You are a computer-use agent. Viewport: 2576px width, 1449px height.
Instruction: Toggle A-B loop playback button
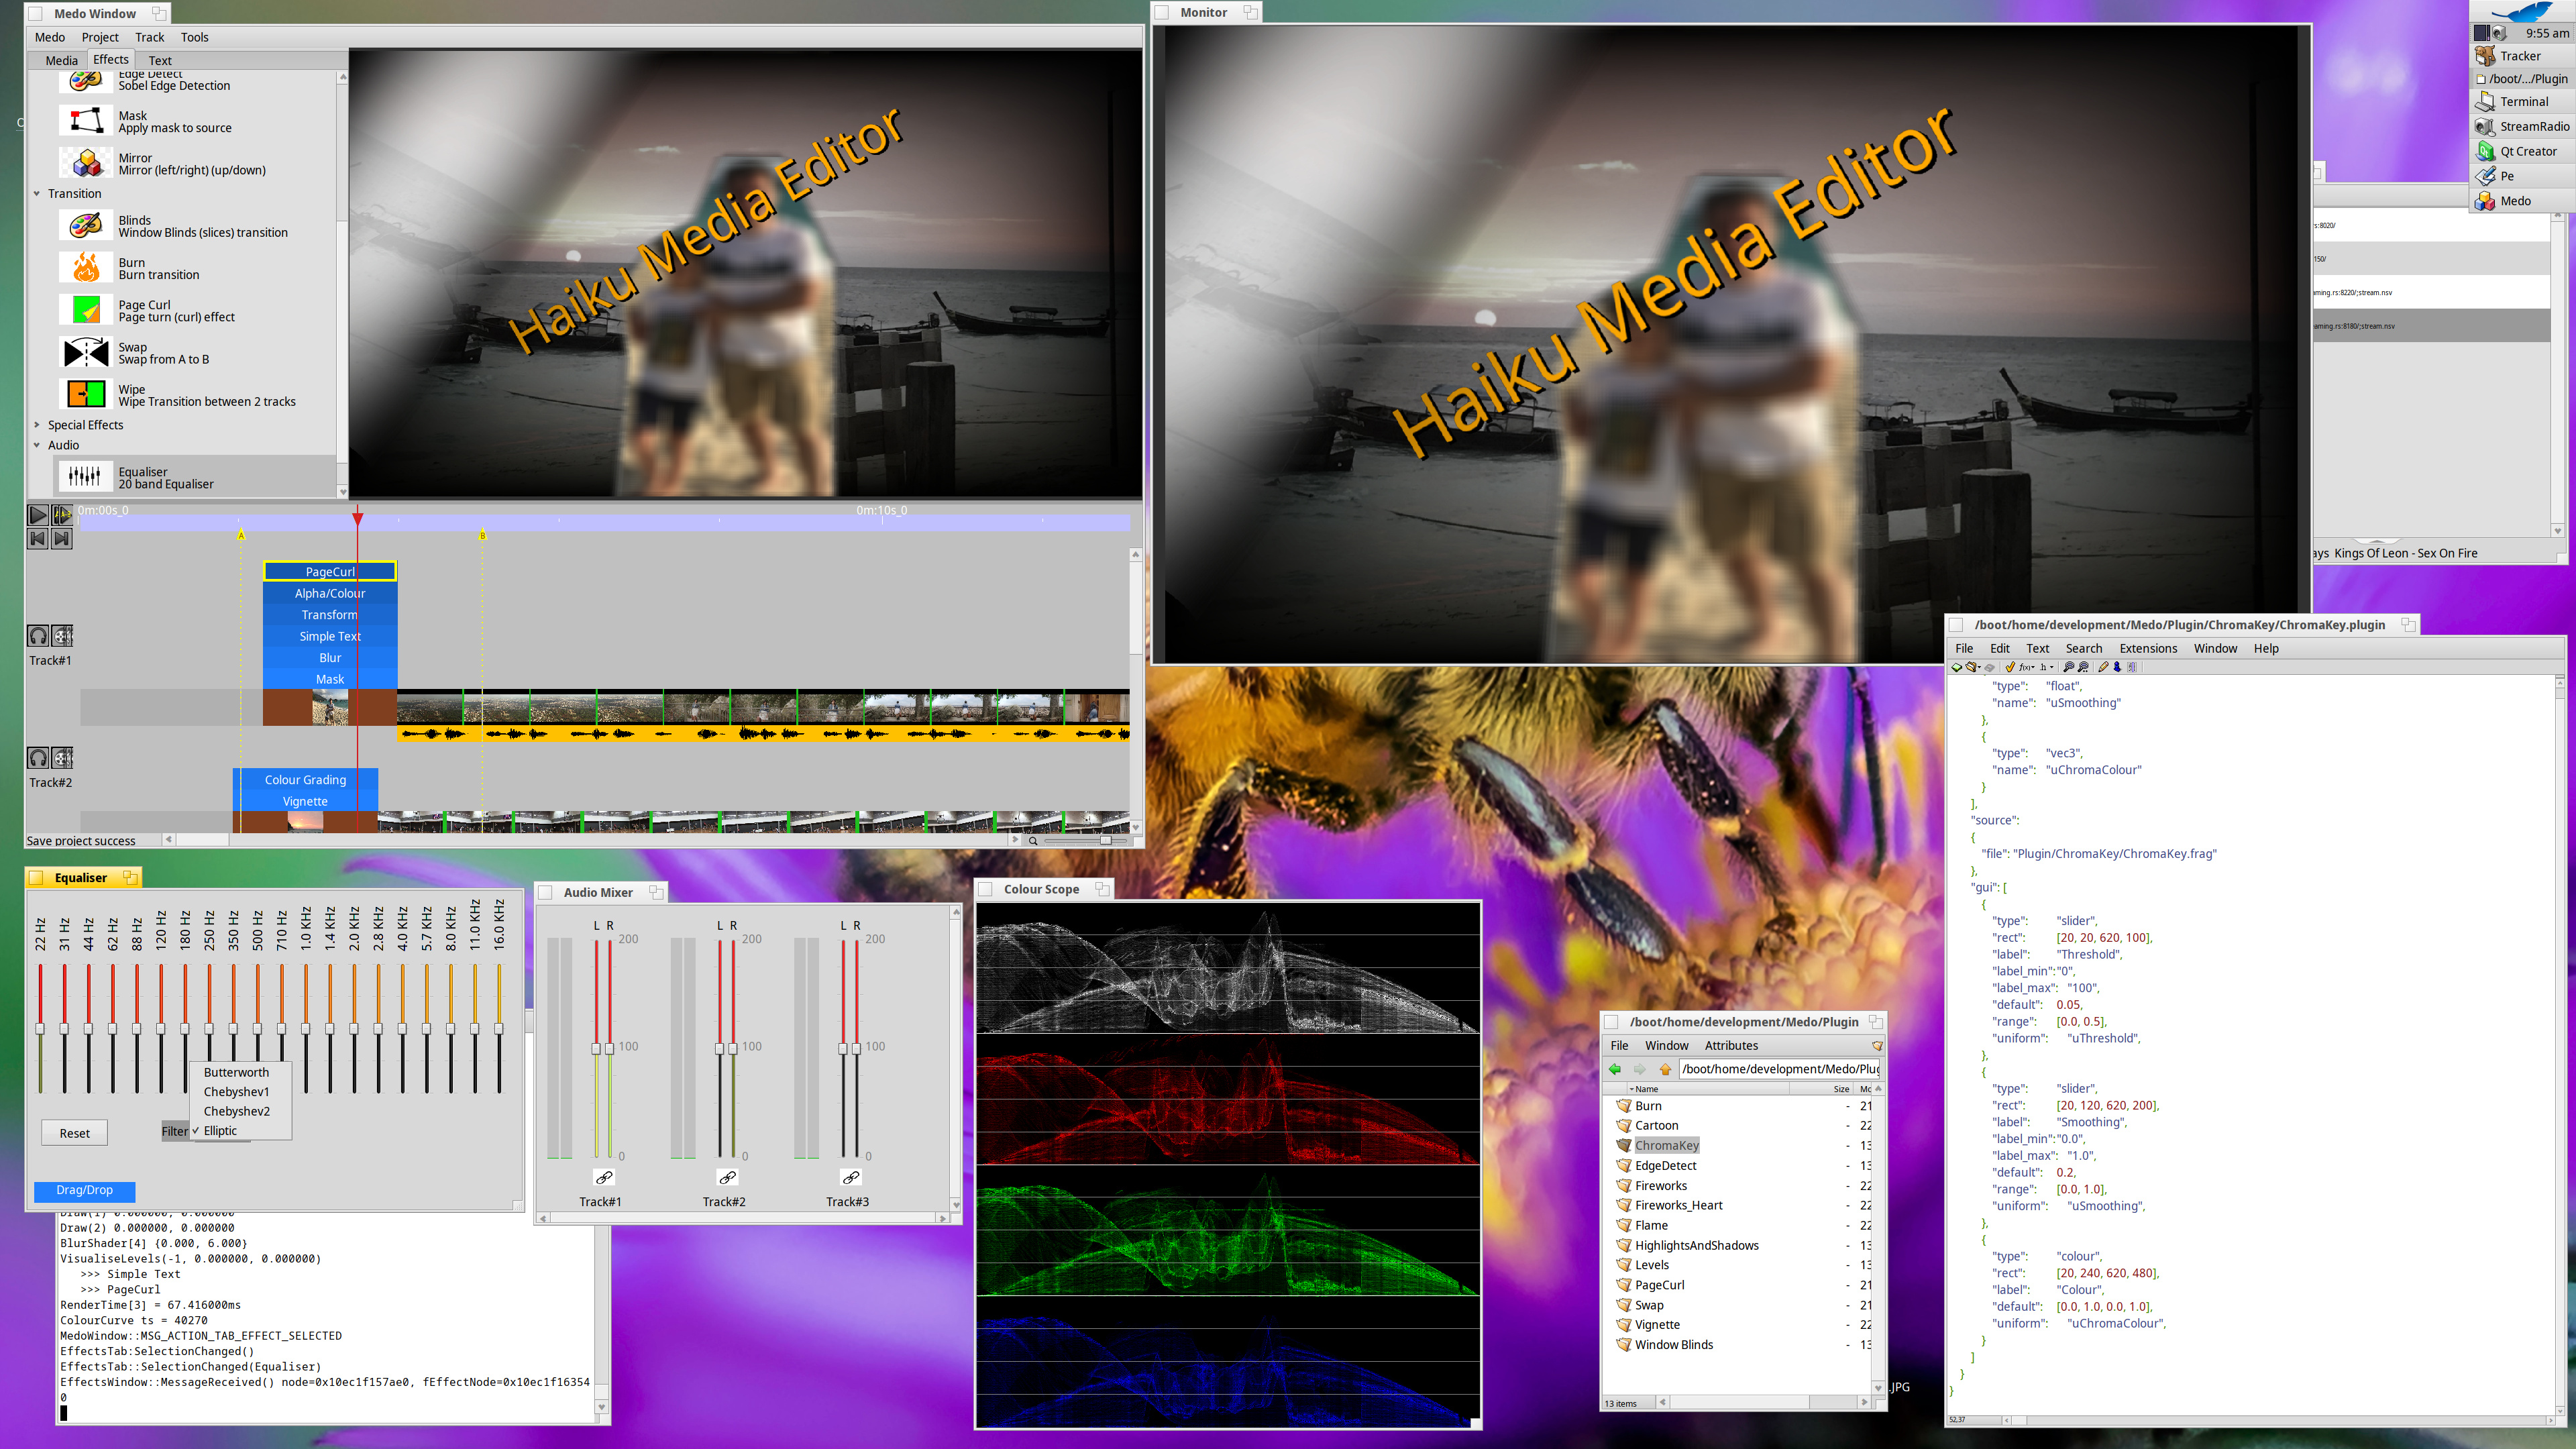tap(62, 515)
